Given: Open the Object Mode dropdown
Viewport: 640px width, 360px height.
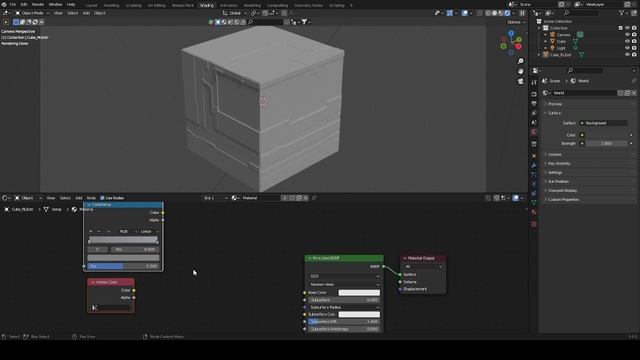Looking at the screenshot, I should (32, 13).
